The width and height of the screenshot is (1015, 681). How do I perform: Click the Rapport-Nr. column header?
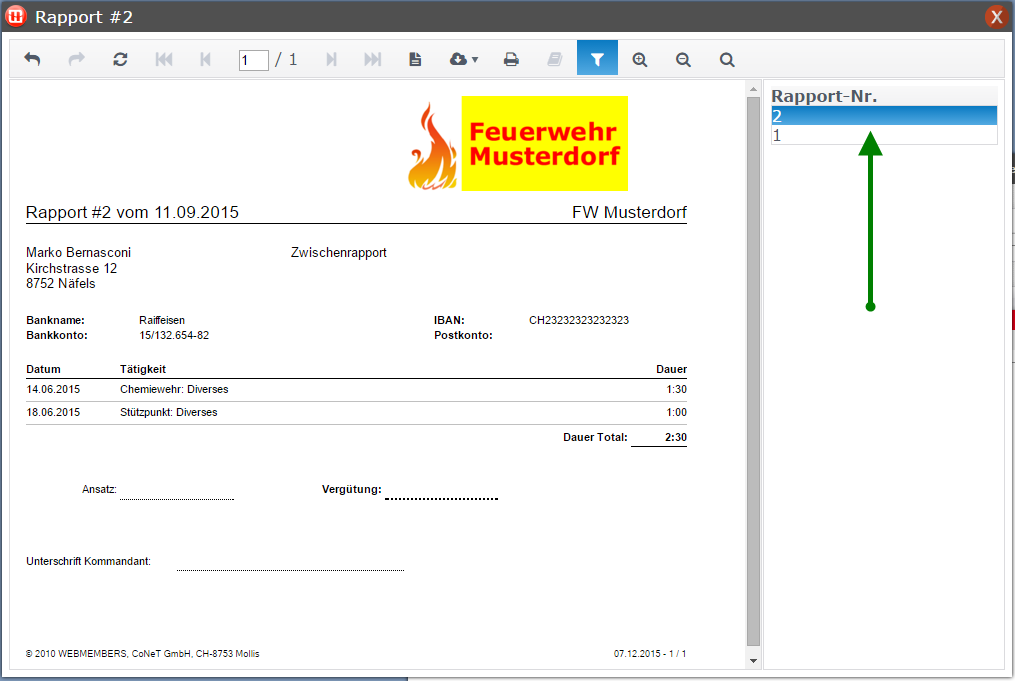tap(884, 94)
